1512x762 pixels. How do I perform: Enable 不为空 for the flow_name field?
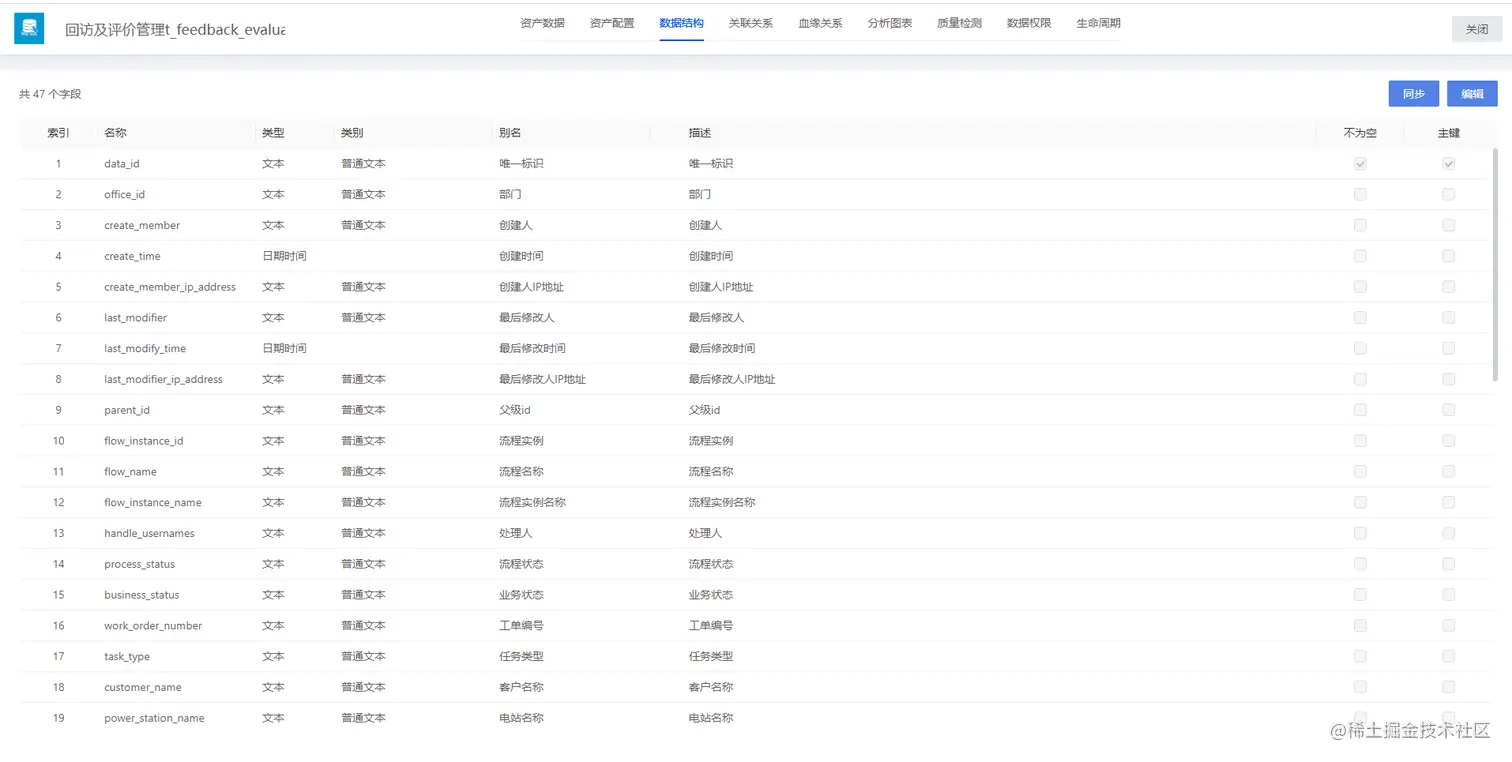point(1359,471)
